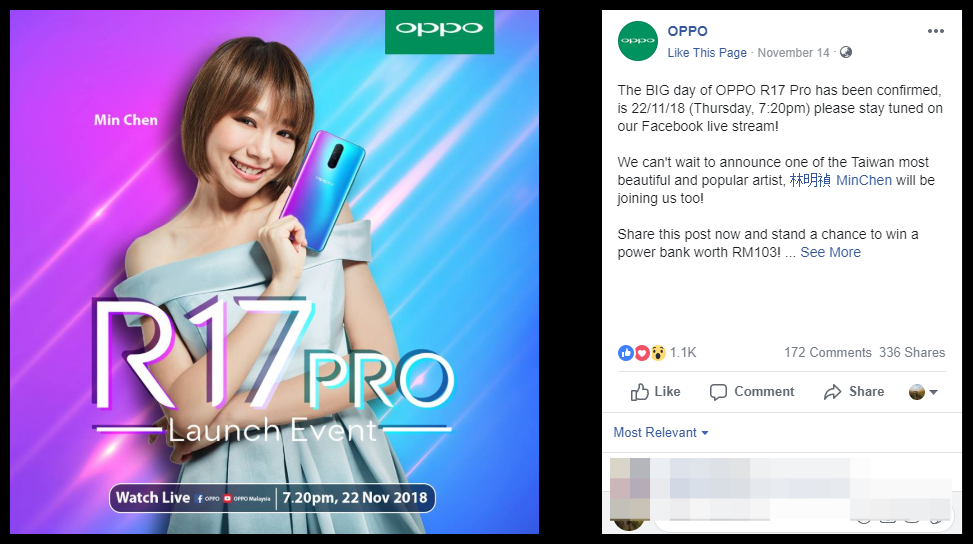Open the three-dot post options menu
The width and height of the screenshot is (973, 544).
click(x=935, y=31)
